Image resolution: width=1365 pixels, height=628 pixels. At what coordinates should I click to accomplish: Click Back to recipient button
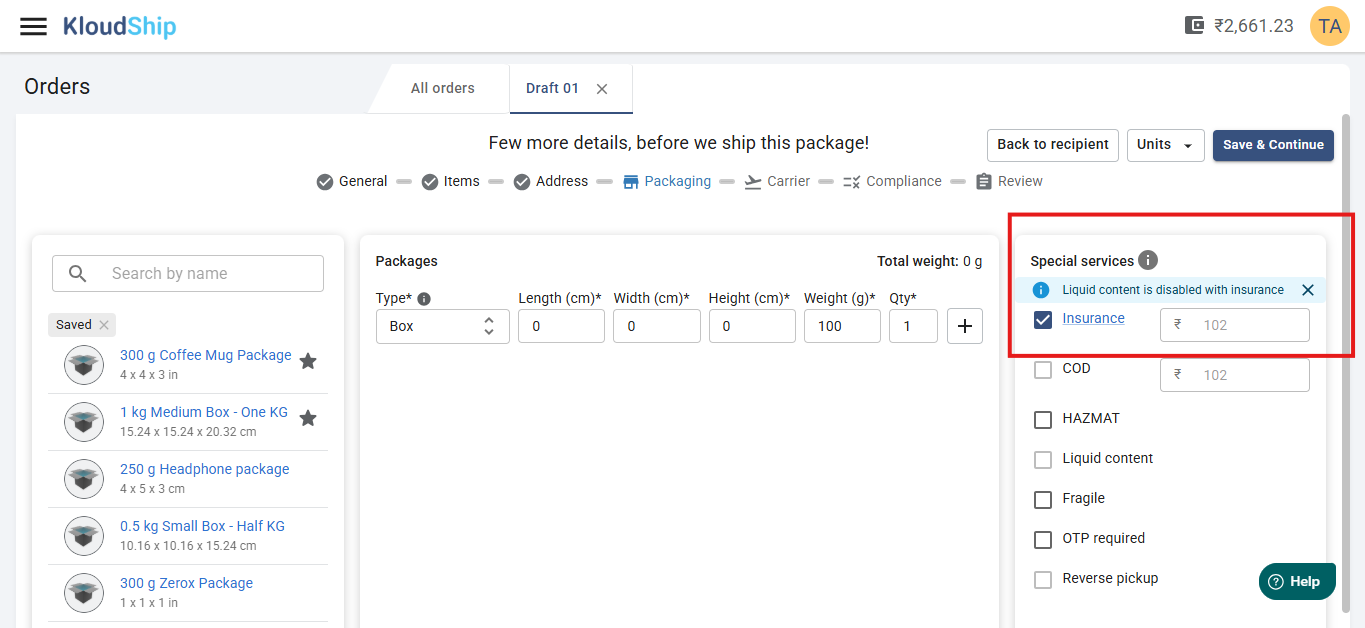tap(1052, 145)
